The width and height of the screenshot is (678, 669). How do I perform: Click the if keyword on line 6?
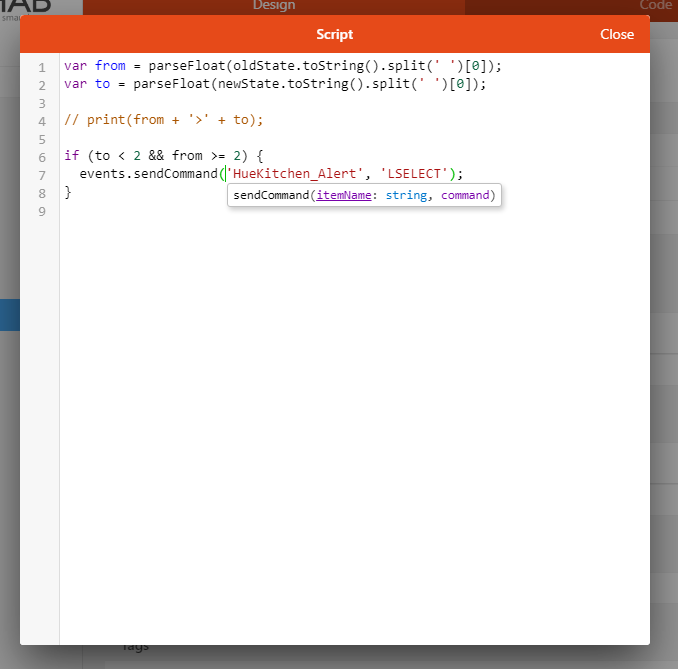(x=71, y=156)
